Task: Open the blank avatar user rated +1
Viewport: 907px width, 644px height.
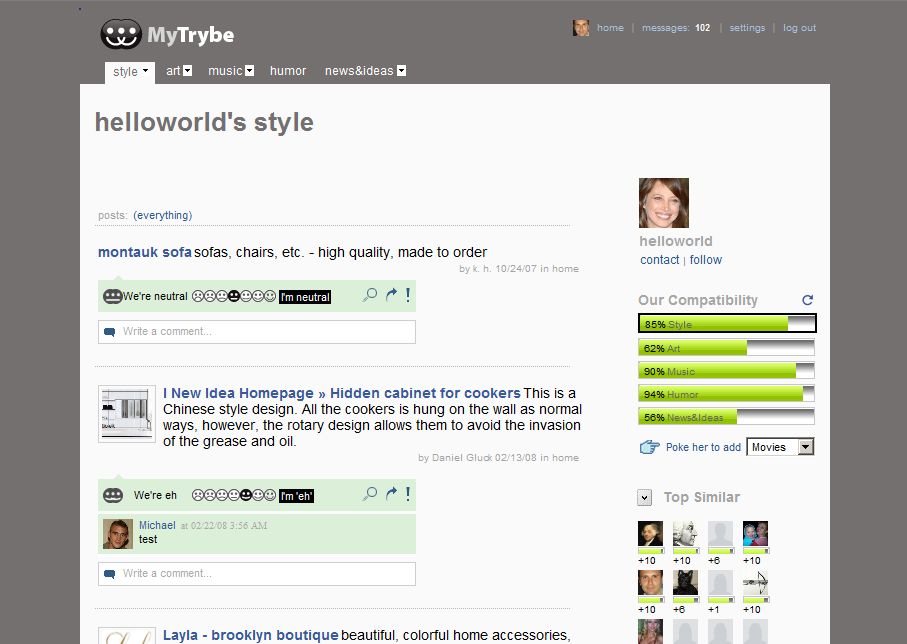Action: click(x=720, y=583)
